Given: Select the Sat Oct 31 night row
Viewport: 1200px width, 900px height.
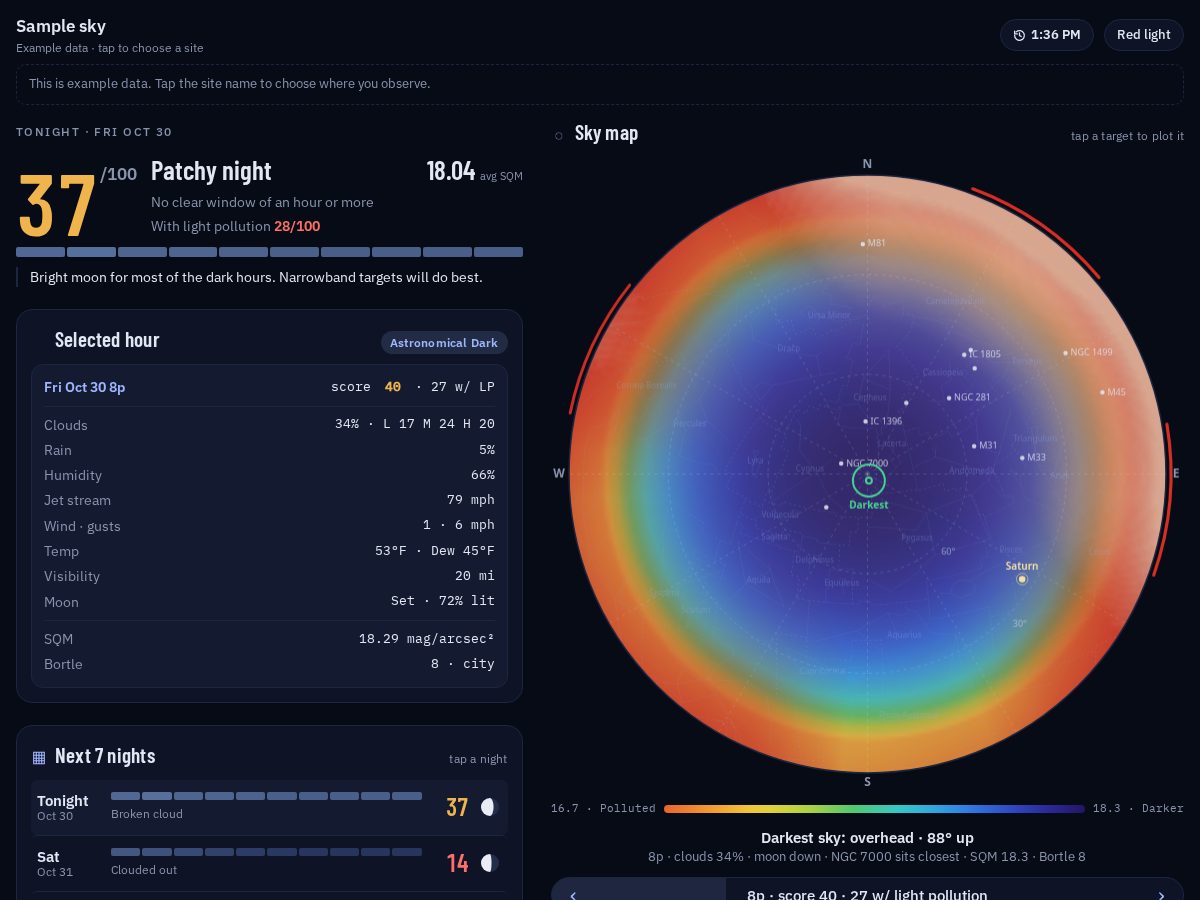Looking at the screenshot, I should point(269,863).
